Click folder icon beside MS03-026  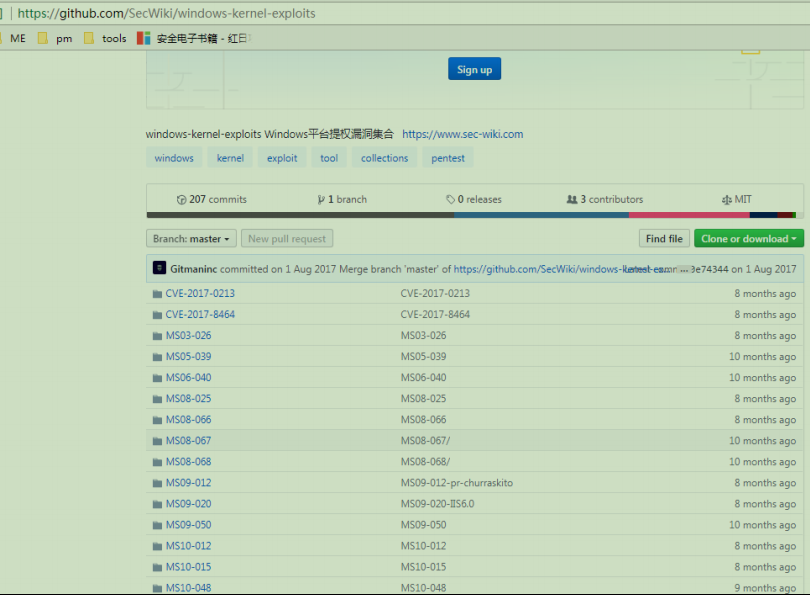tap(158, 336)
